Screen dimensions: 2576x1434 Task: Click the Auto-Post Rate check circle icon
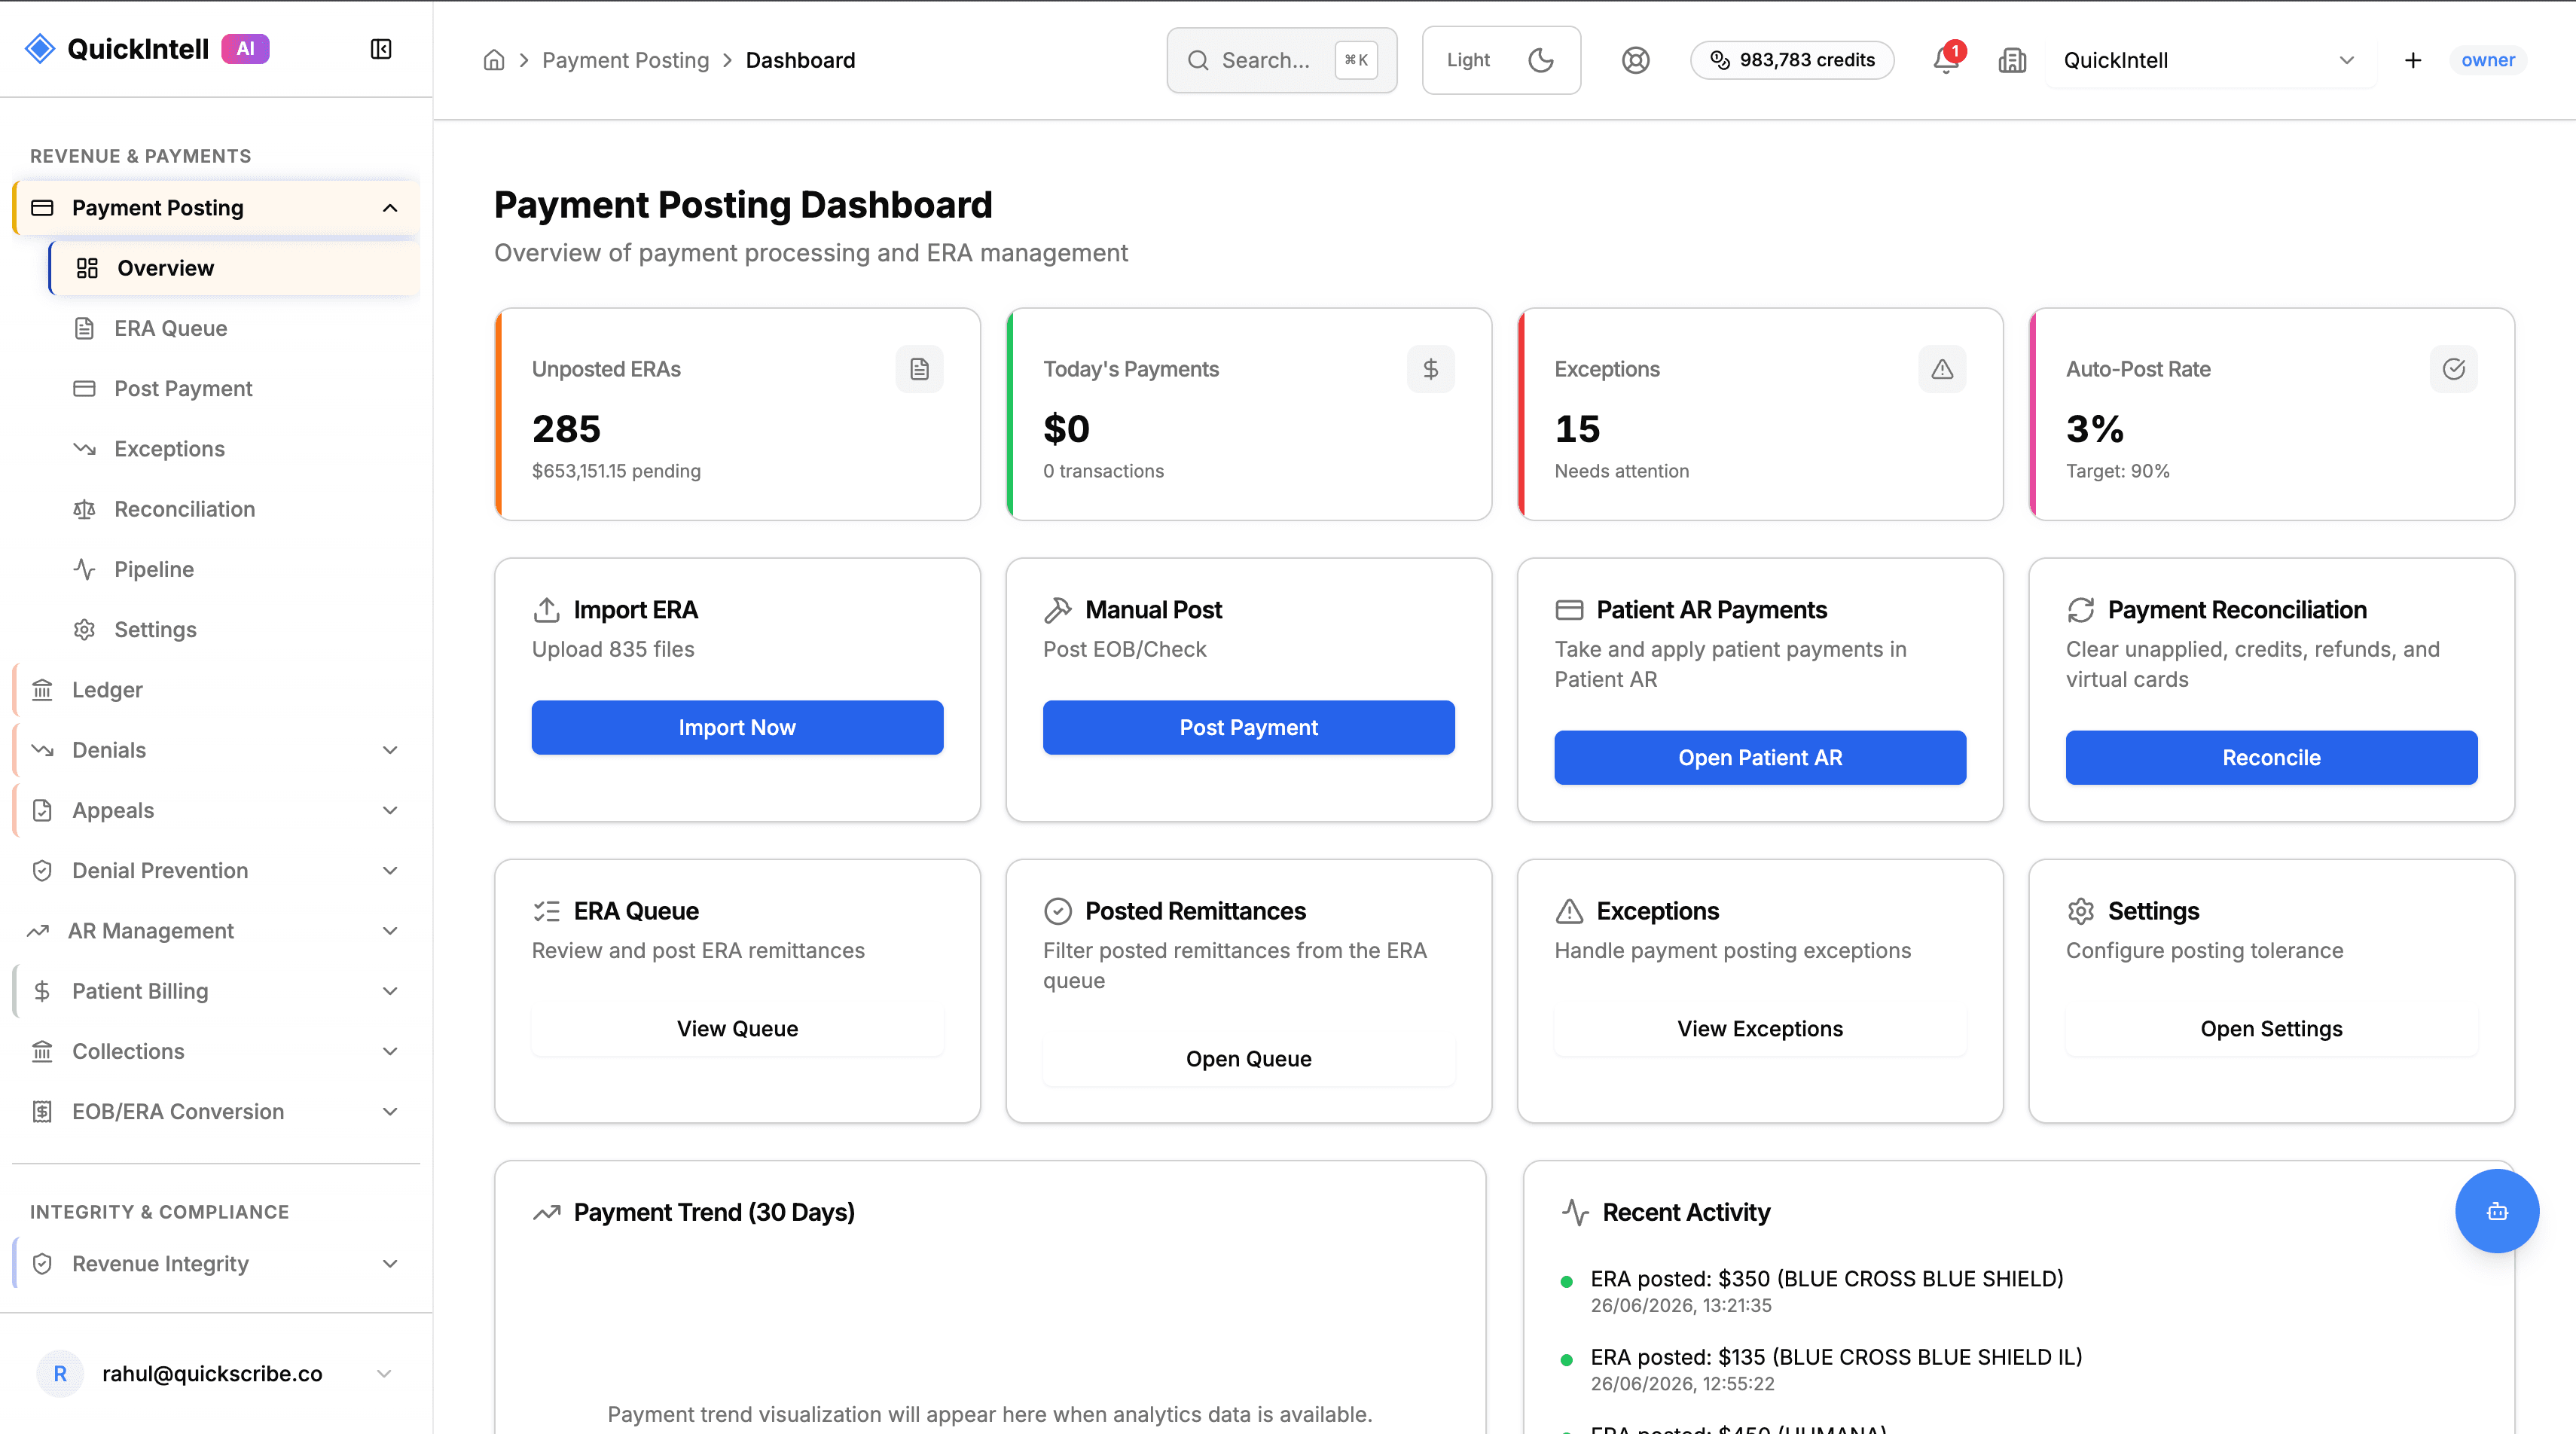click(2453, 369)
